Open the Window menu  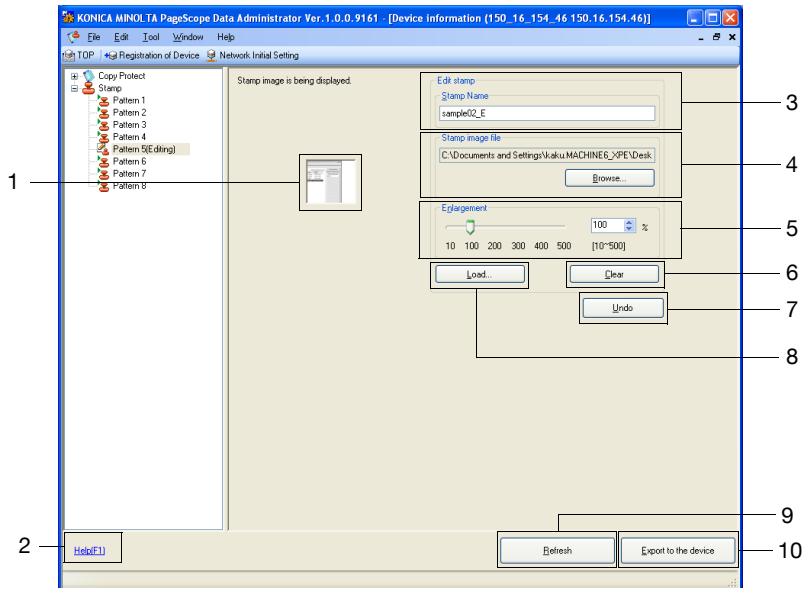[188, 37]
